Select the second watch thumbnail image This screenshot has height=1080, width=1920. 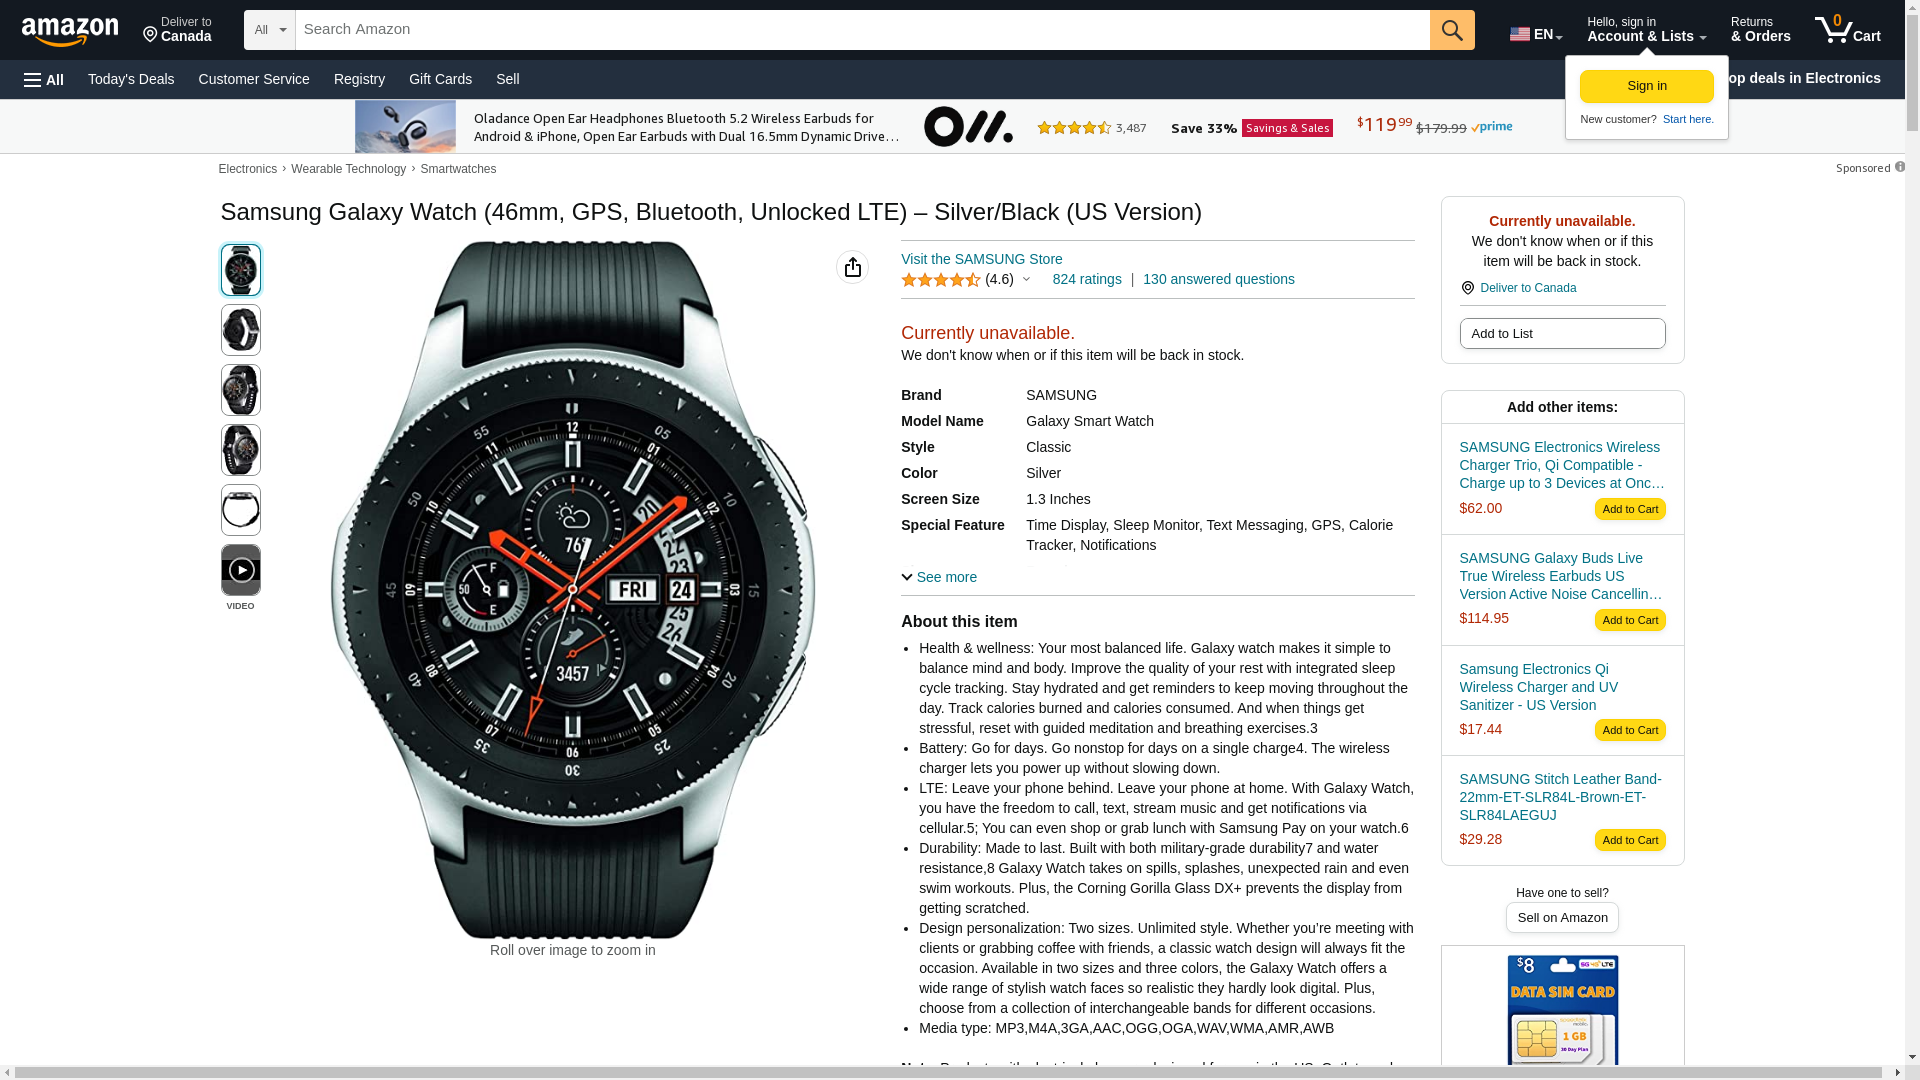[x=240, y=330]
